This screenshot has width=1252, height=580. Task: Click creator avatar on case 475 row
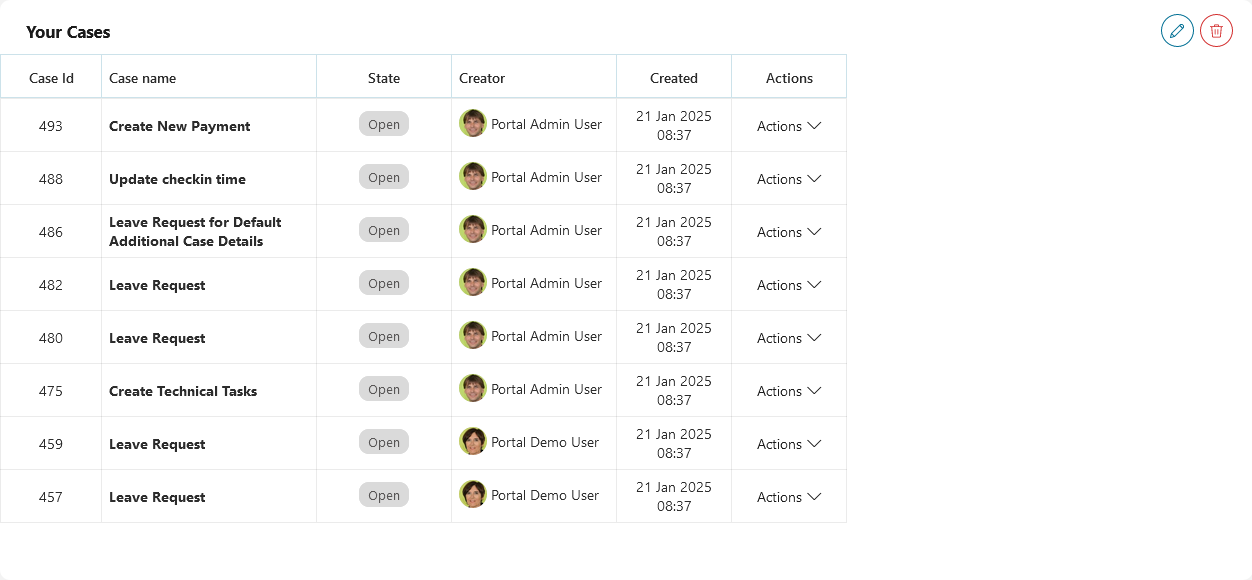click(x=473, y=389)
